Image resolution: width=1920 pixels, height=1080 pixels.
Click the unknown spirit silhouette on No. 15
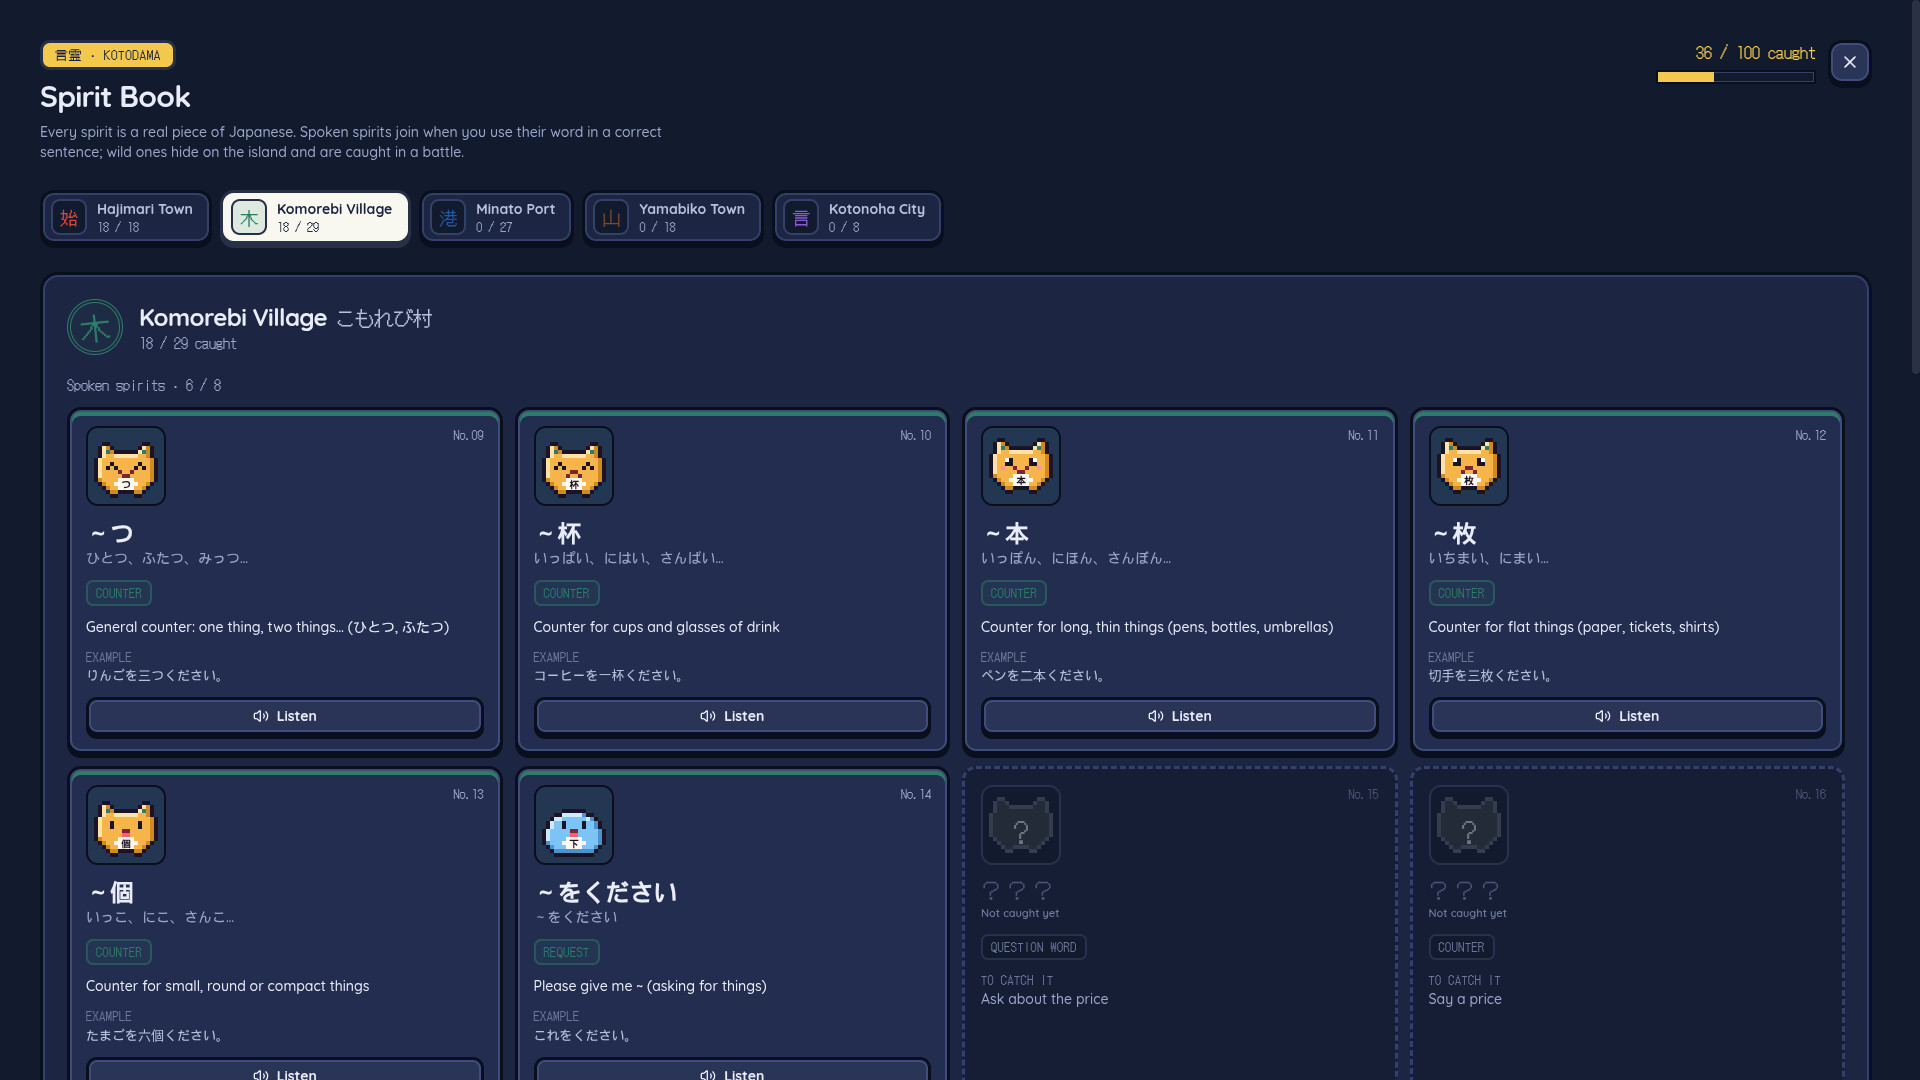tap(1021, 825)
